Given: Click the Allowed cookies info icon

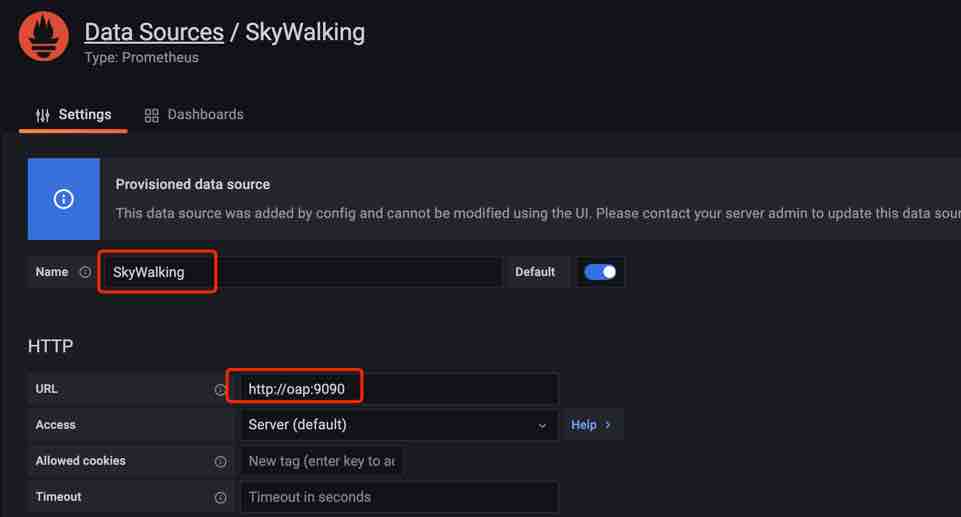Looking at the screenshot, I should click(221, 461).
